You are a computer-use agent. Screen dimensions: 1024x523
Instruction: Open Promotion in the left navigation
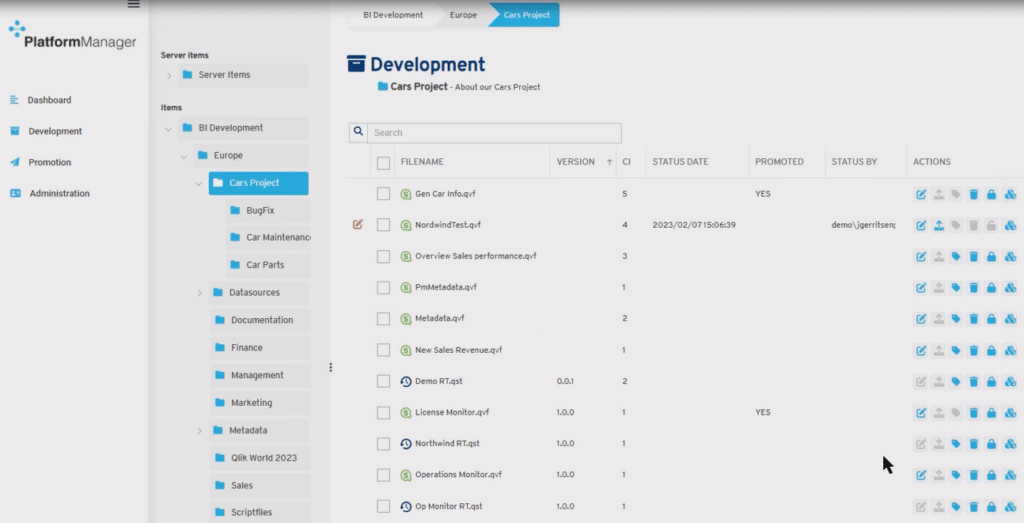[x=49, y=162]
